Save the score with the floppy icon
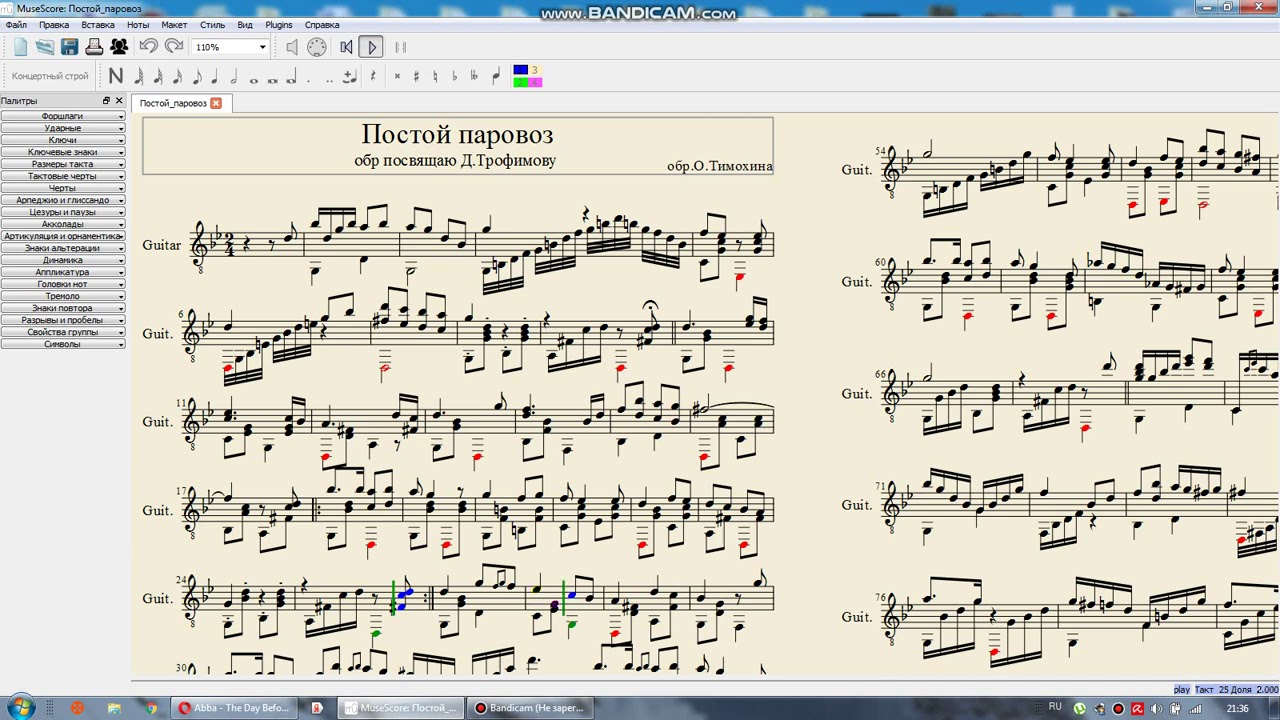 click(69, 47)
